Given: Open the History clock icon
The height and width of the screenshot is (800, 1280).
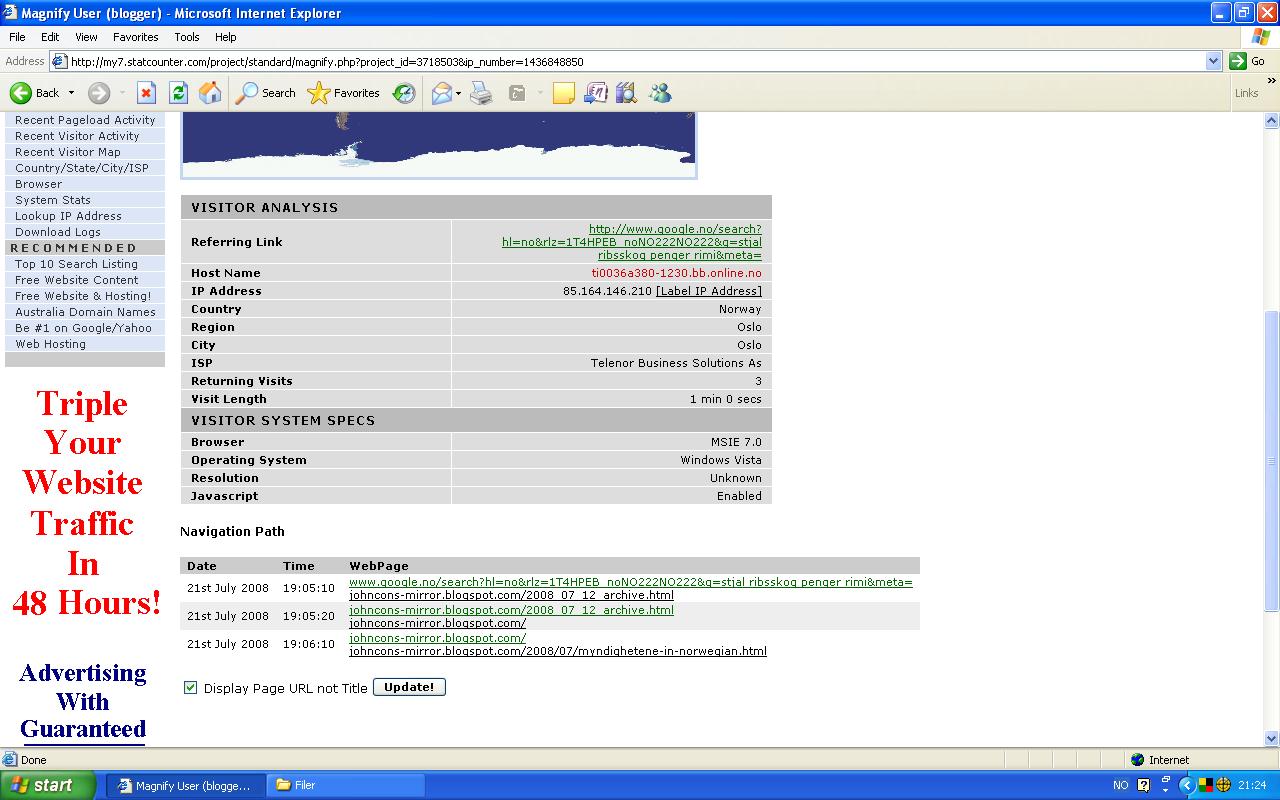Looking at the screenshot, I should [x=404, y=93].
